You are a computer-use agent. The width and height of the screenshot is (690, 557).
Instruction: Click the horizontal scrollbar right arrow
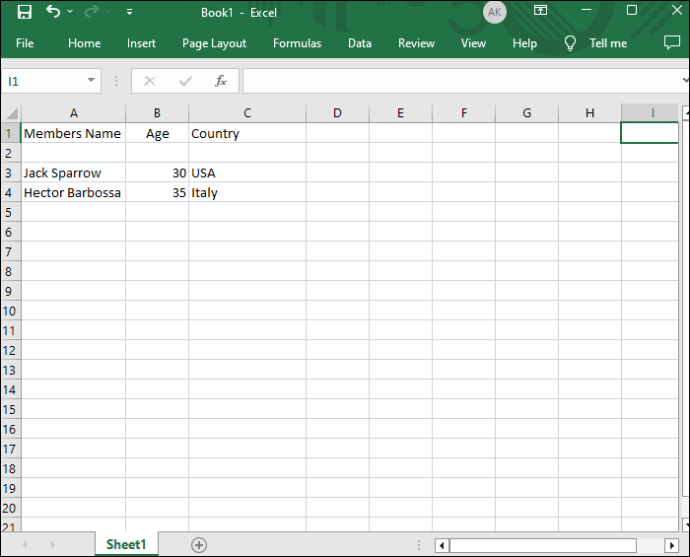672,546
